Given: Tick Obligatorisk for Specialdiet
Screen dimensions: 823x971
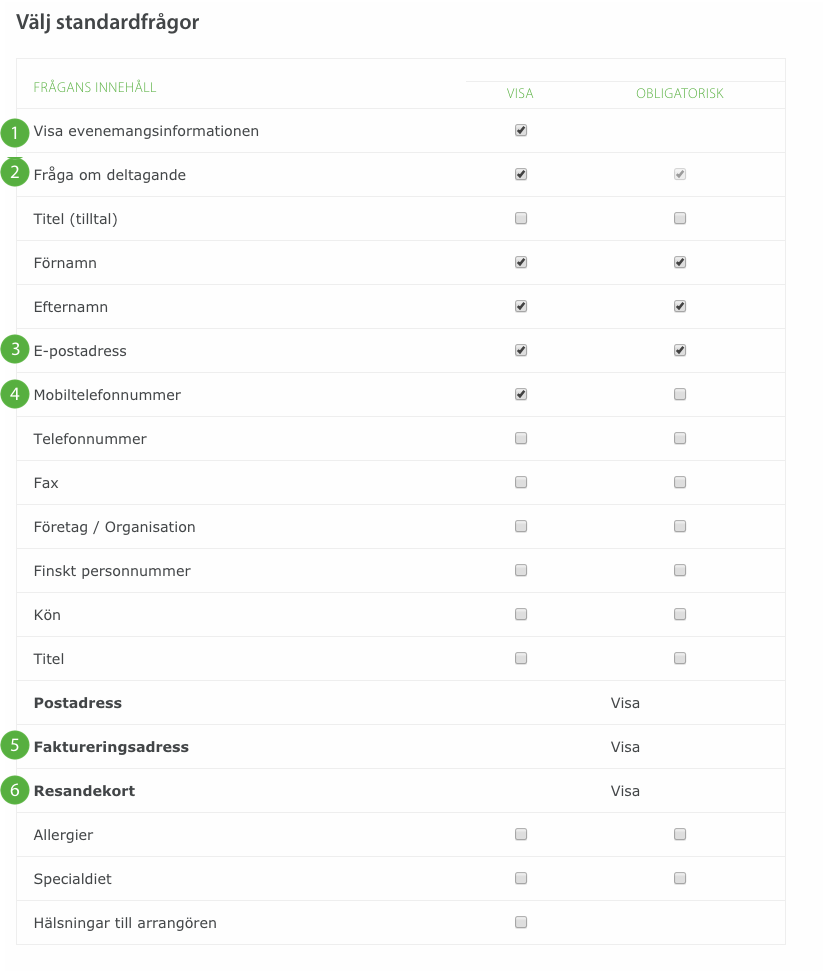Looking at the screenshot, I should click(680, 878).
